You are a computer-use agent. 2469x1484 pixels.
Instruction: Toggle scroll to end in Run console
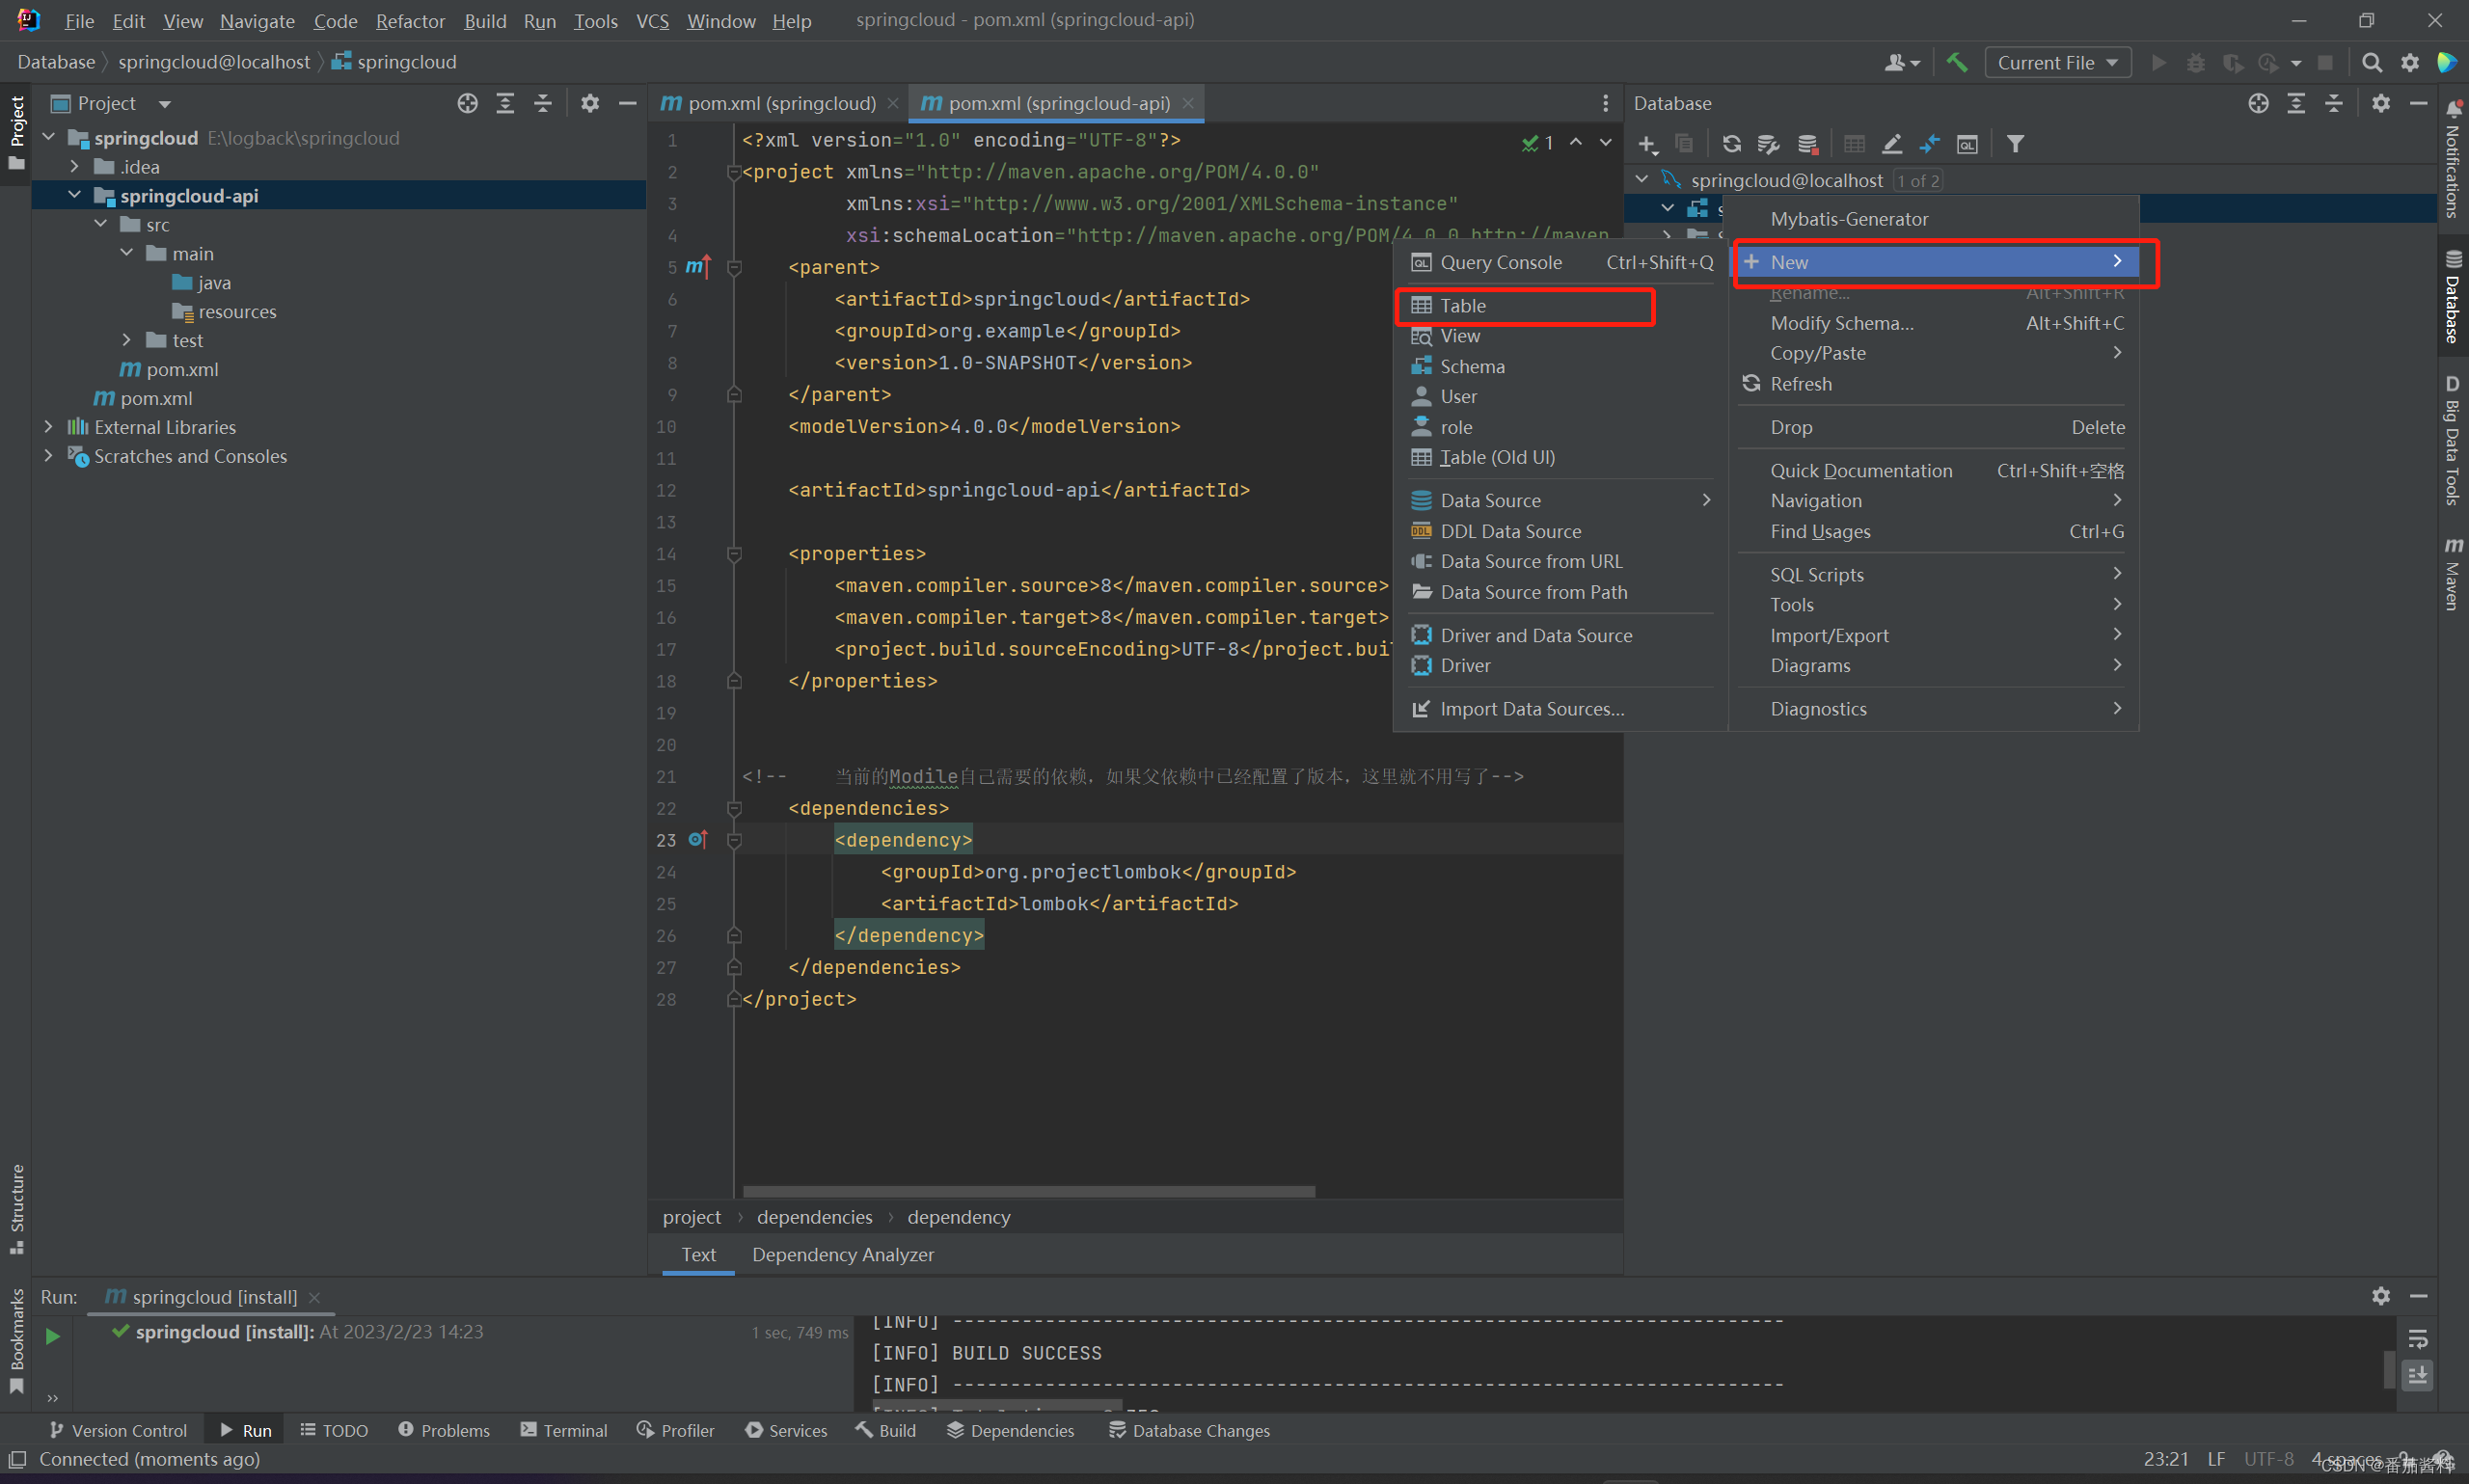pyautogui.click(x=2417, y=1376)
